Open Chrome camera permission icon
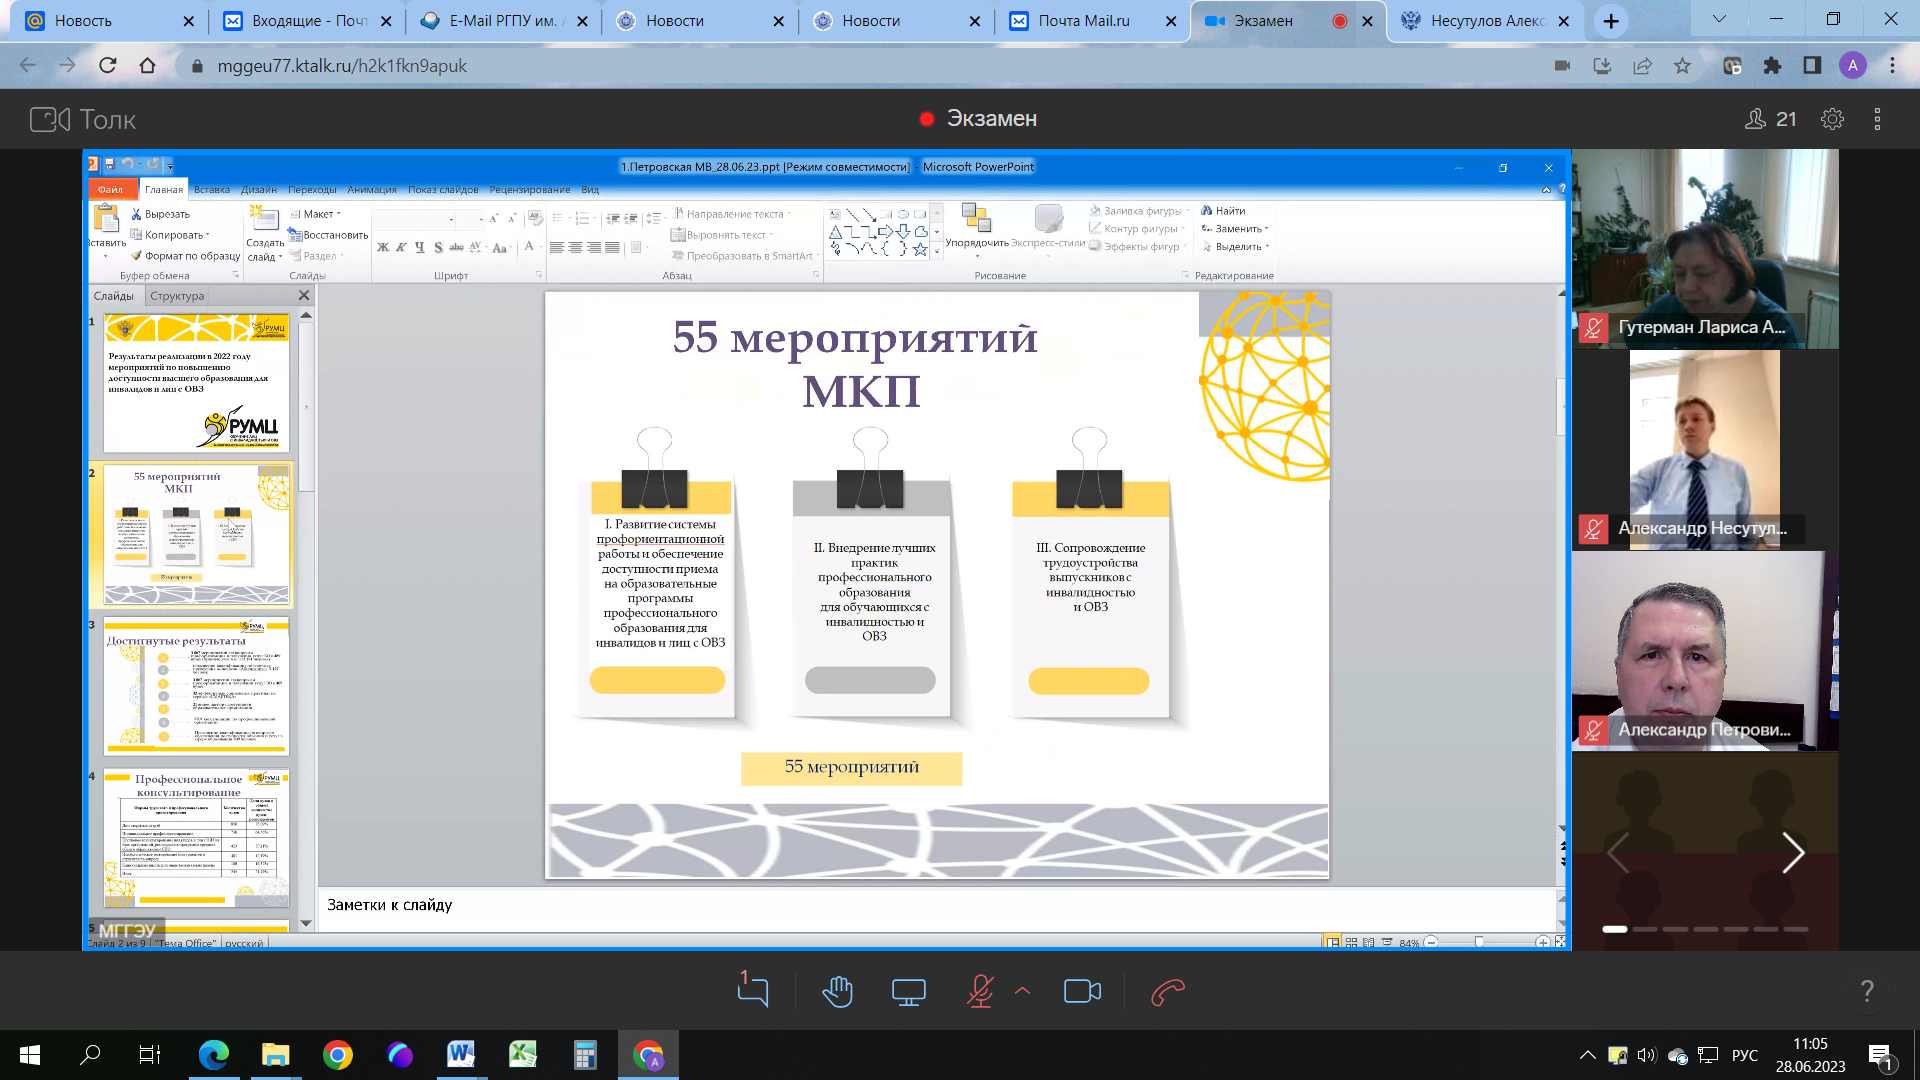The image size is (1920, 1080). 1562,66
